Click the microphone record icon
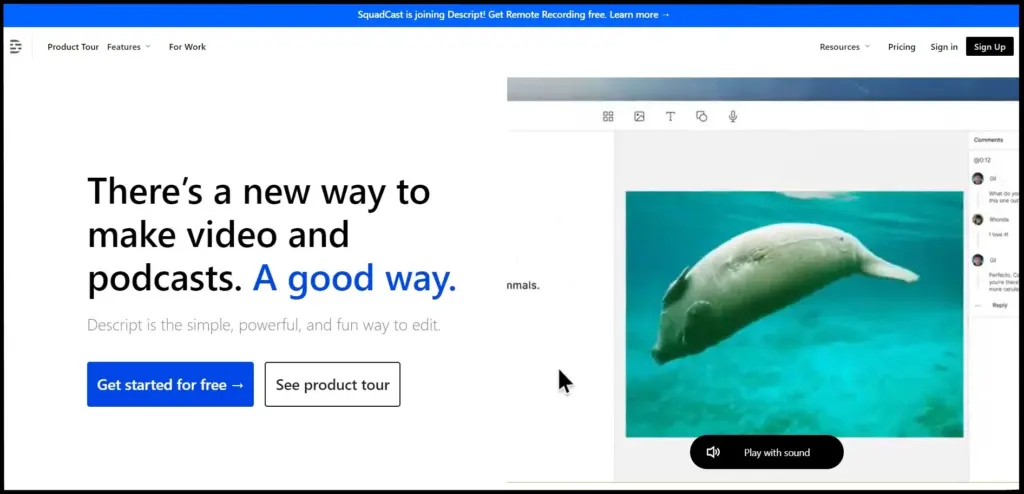The height and width of the screenshot is (494, 1024). 733,117
